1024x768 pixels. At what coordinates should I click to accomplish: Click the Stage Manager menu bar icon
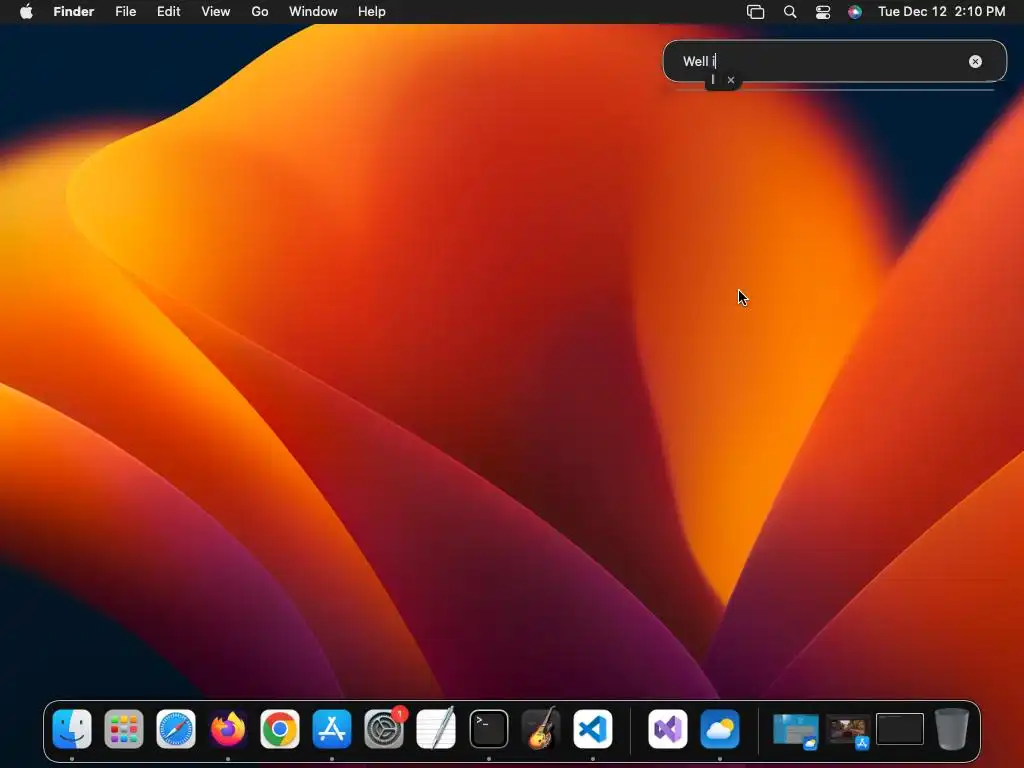coord(756,12)
